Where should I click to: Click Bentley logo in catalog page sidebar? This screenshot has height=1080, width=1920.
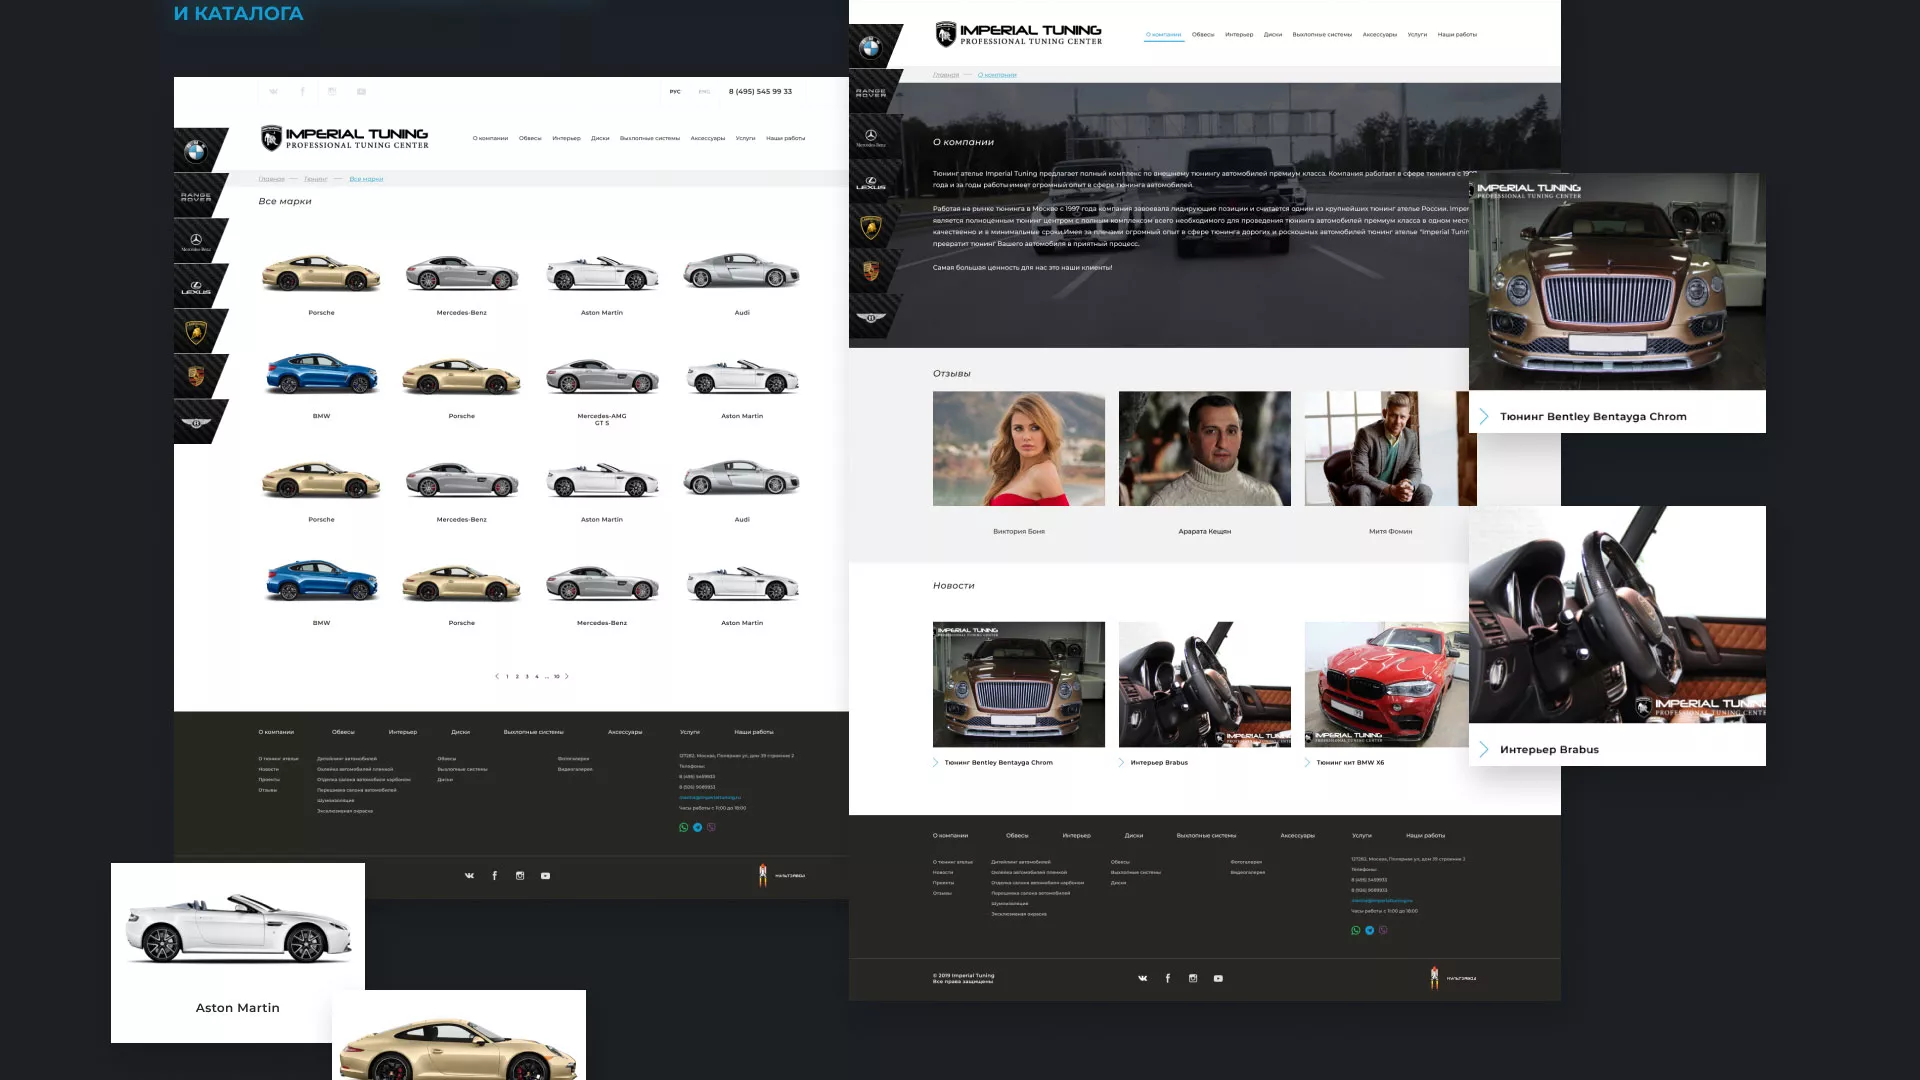196,423
